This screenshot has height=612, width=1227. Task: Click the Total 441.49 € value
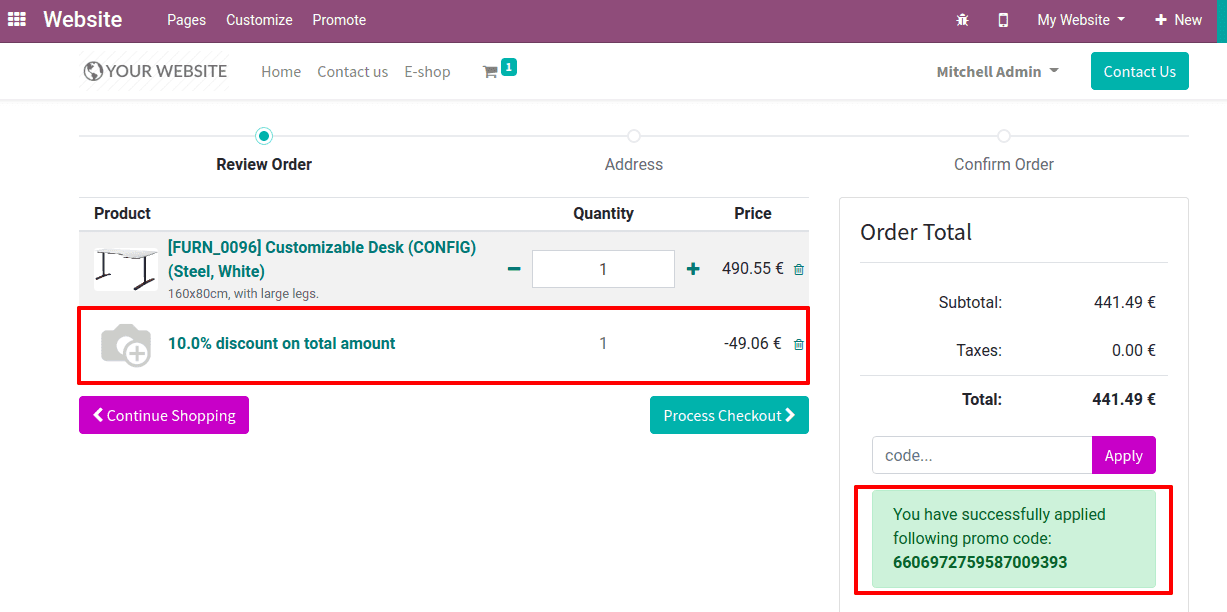(x=1124, y=399)
